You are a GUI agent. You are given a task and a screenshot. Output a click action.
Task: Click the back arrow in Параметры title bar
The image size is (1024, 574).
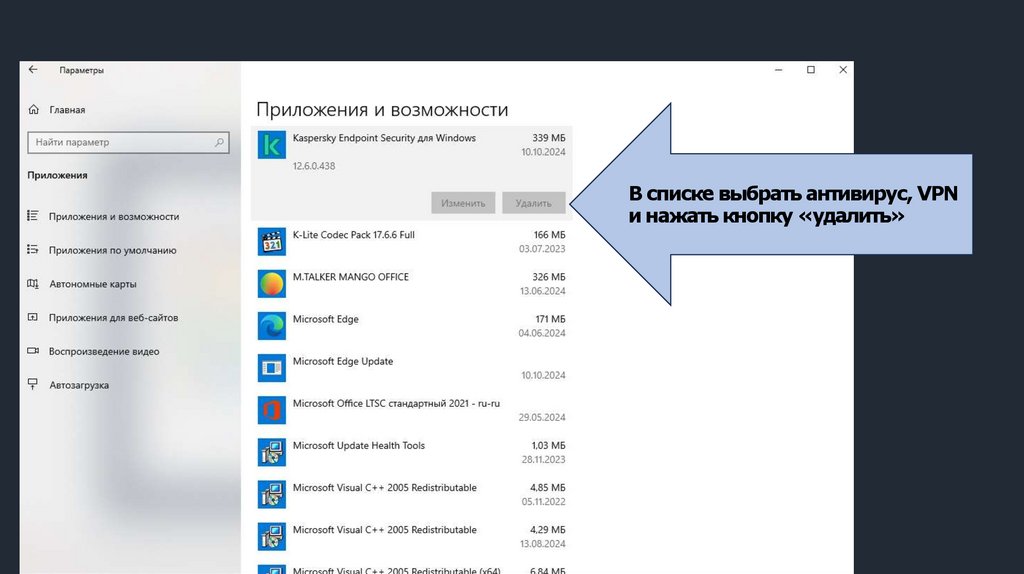pyautogui.click(x=33, y=69)
